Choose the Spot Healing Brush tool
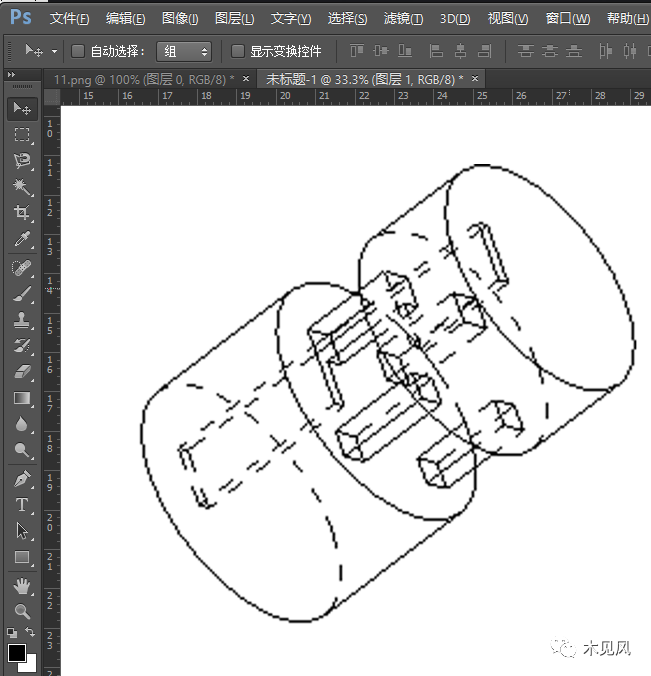 [22, 268]
